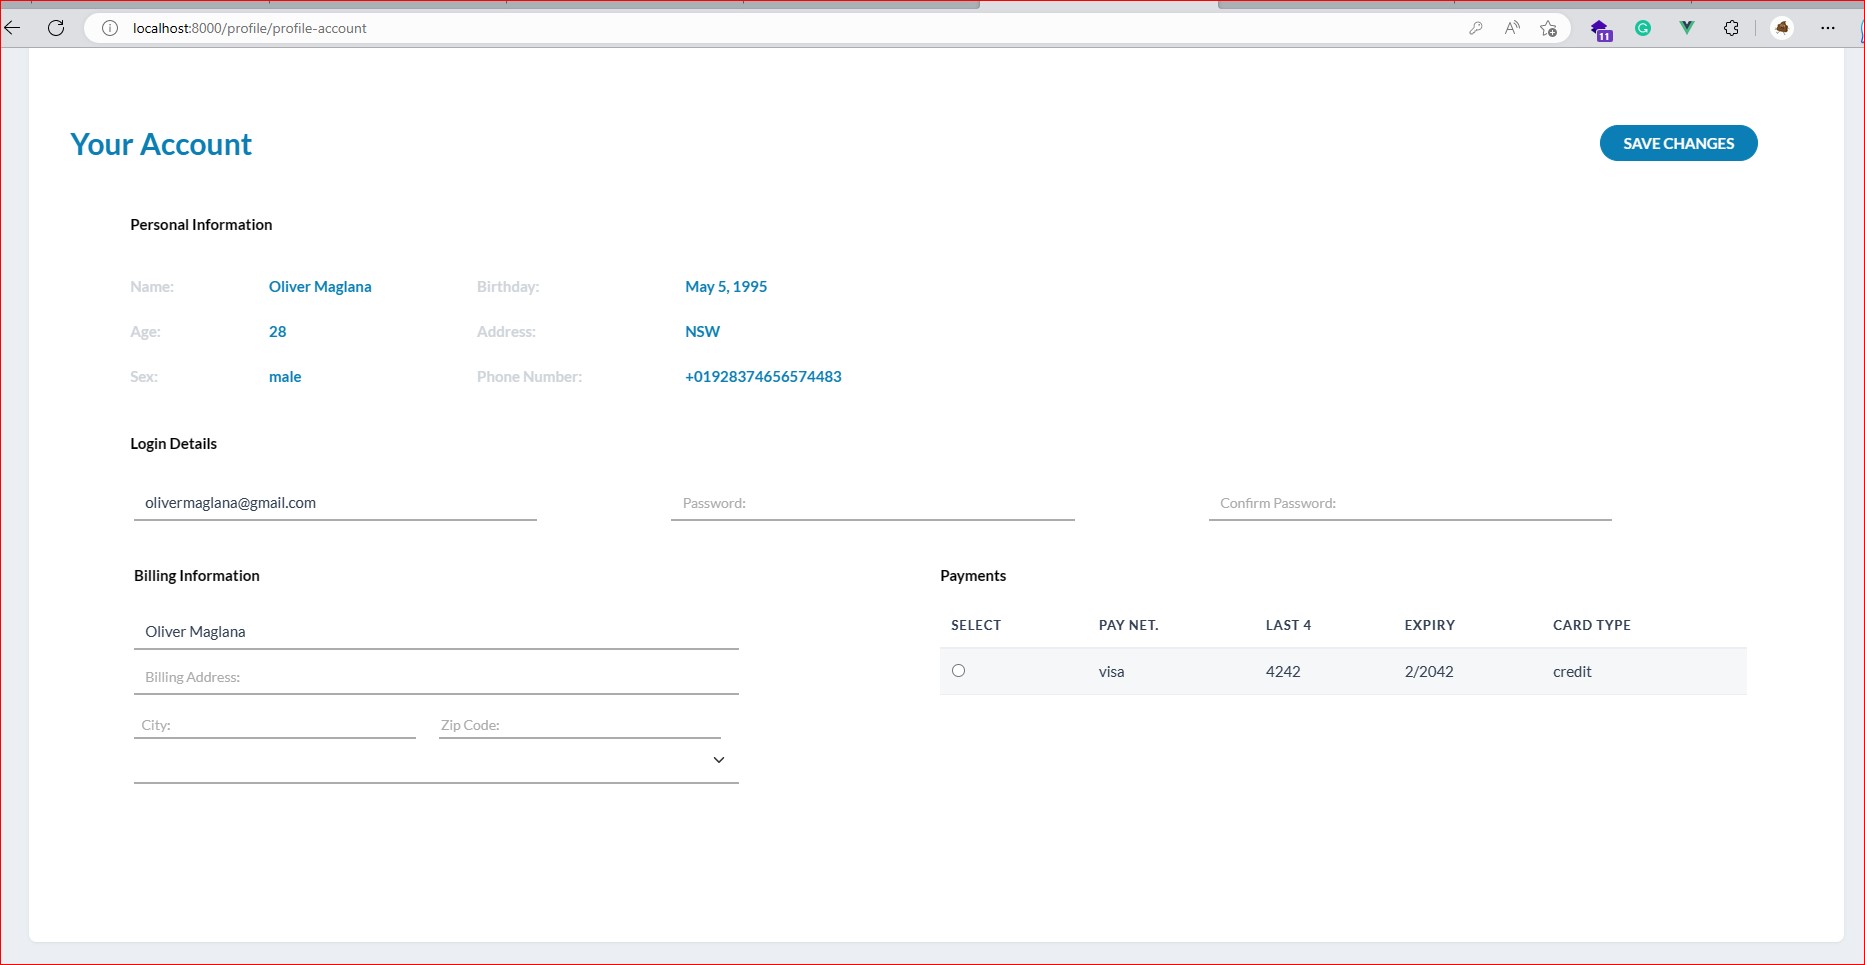Screen dimensions: 1865x965
Task: Click the Login Details heading
Action: pos(173,444)
